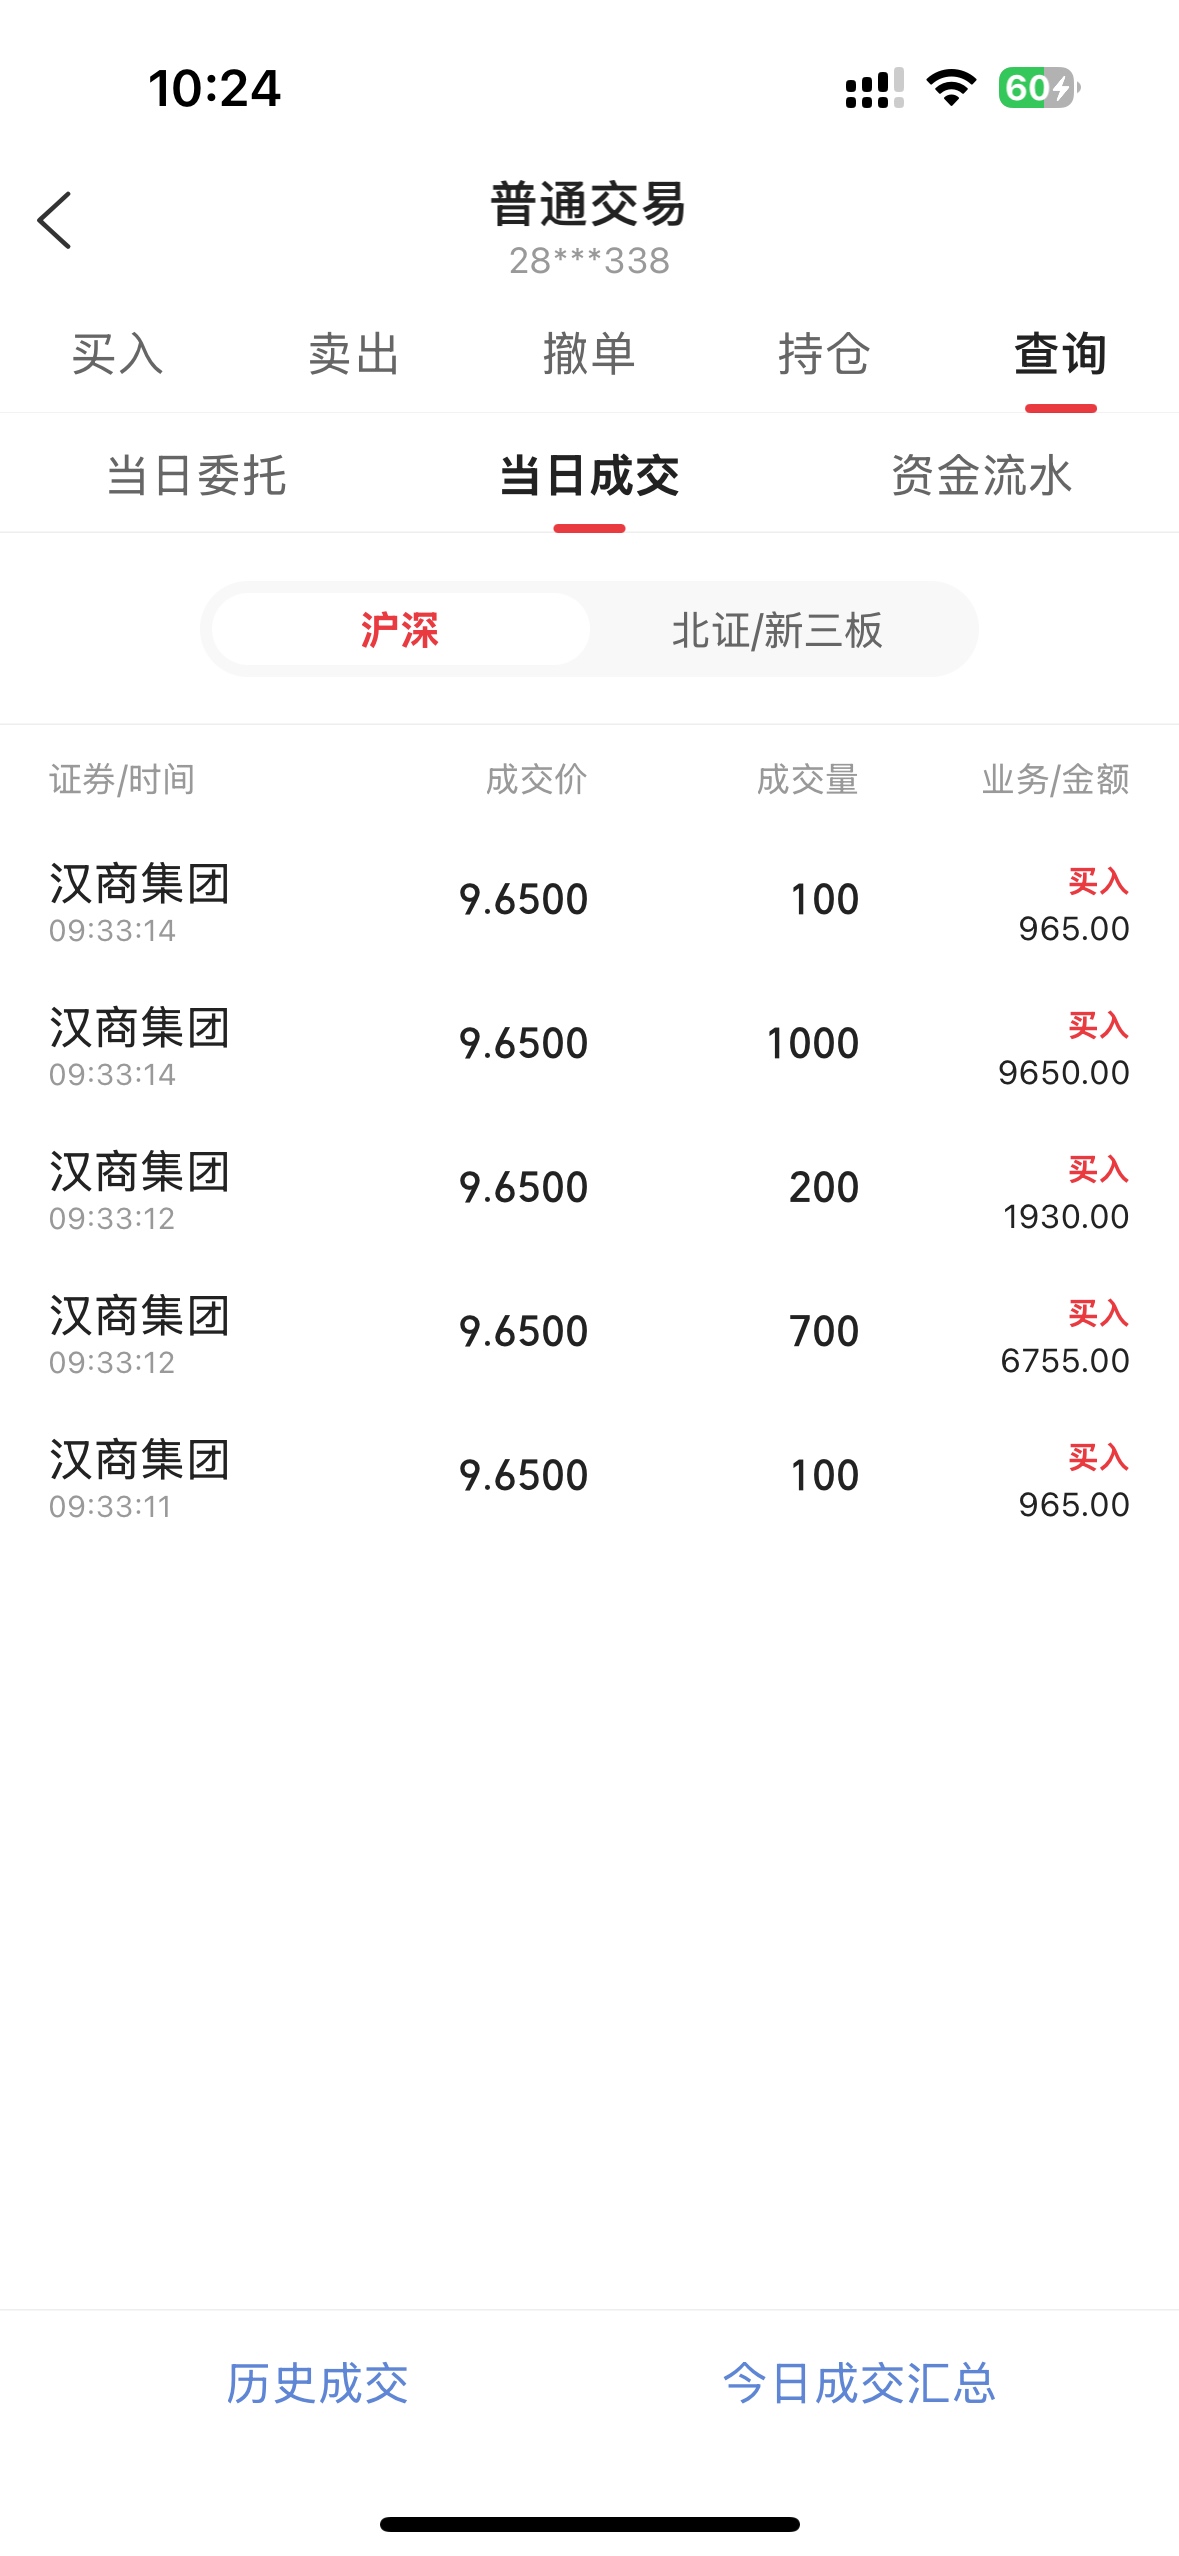
Task: Select the 查询 tab
Action: tap(1061, 354)
